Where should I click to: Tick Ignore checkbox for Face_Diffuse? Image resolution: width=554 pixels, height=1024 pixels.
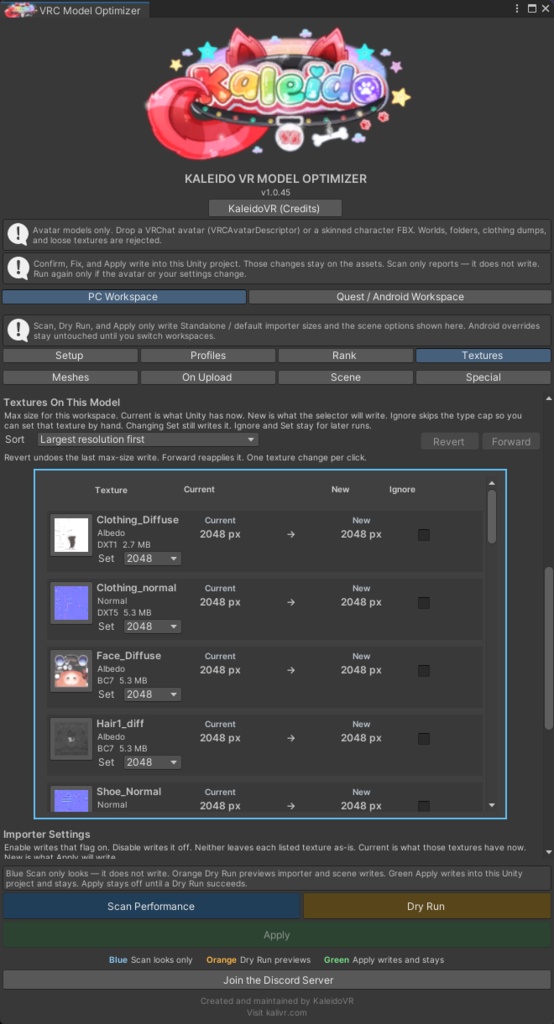424,671
